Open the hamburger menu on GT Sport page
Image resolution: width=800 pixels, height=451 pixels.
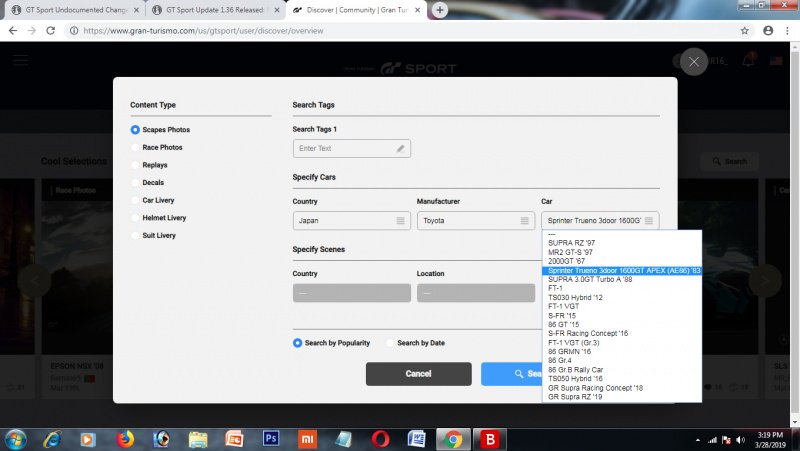20,60
